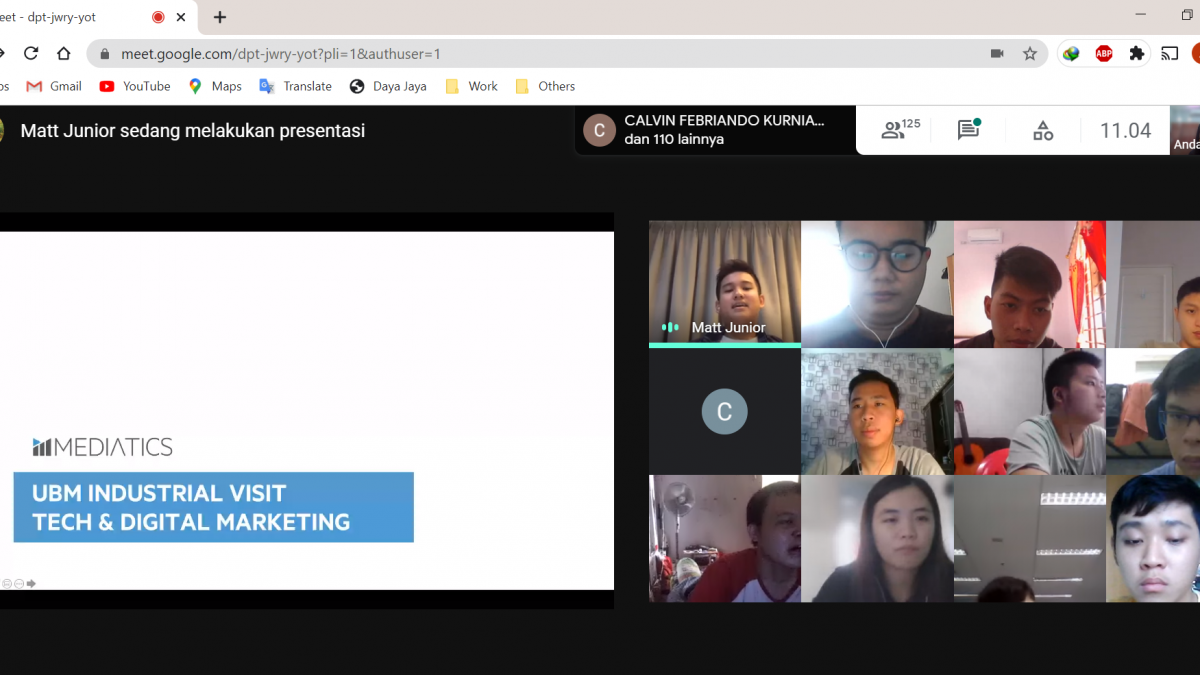Screen dimensions: 1200x675
Task: Open the Daya Jaya bookmark
Action: 388,86
